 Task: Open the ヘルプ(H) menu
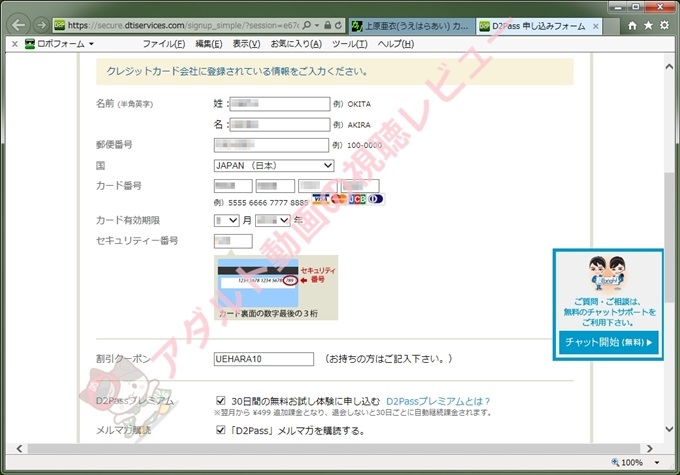396,44
